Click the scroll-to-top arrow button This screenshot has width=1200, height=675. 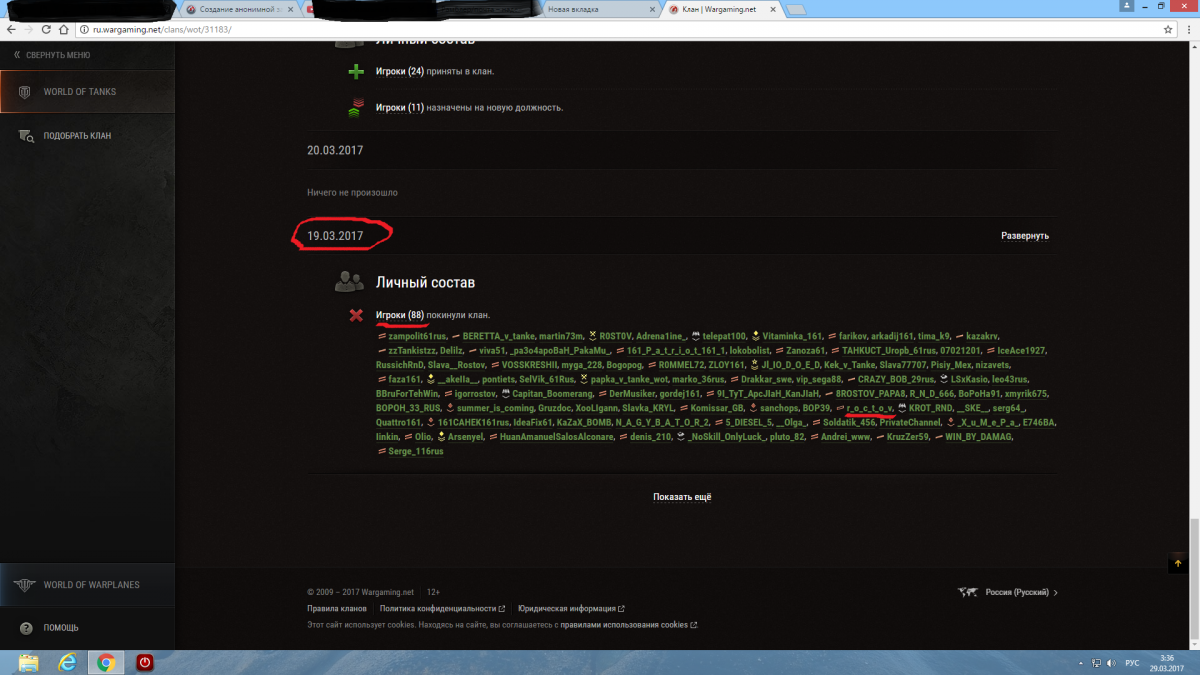tap(1177, 564)
